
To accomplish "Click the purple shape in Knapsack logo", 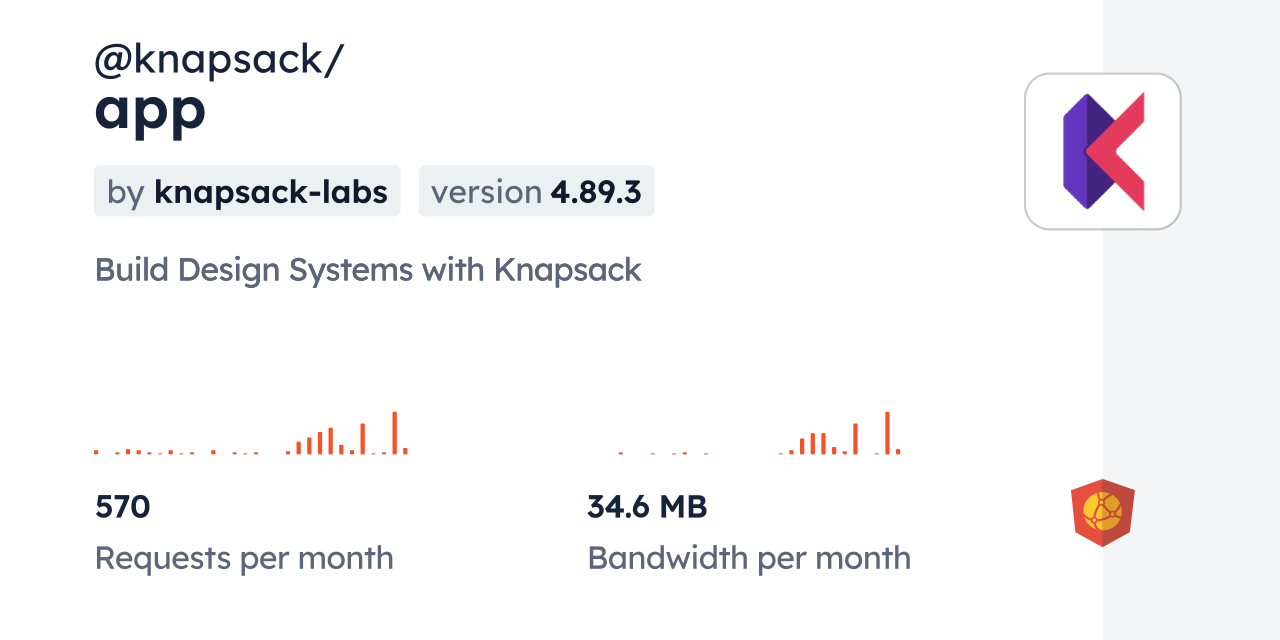I will click(1076, 152).
